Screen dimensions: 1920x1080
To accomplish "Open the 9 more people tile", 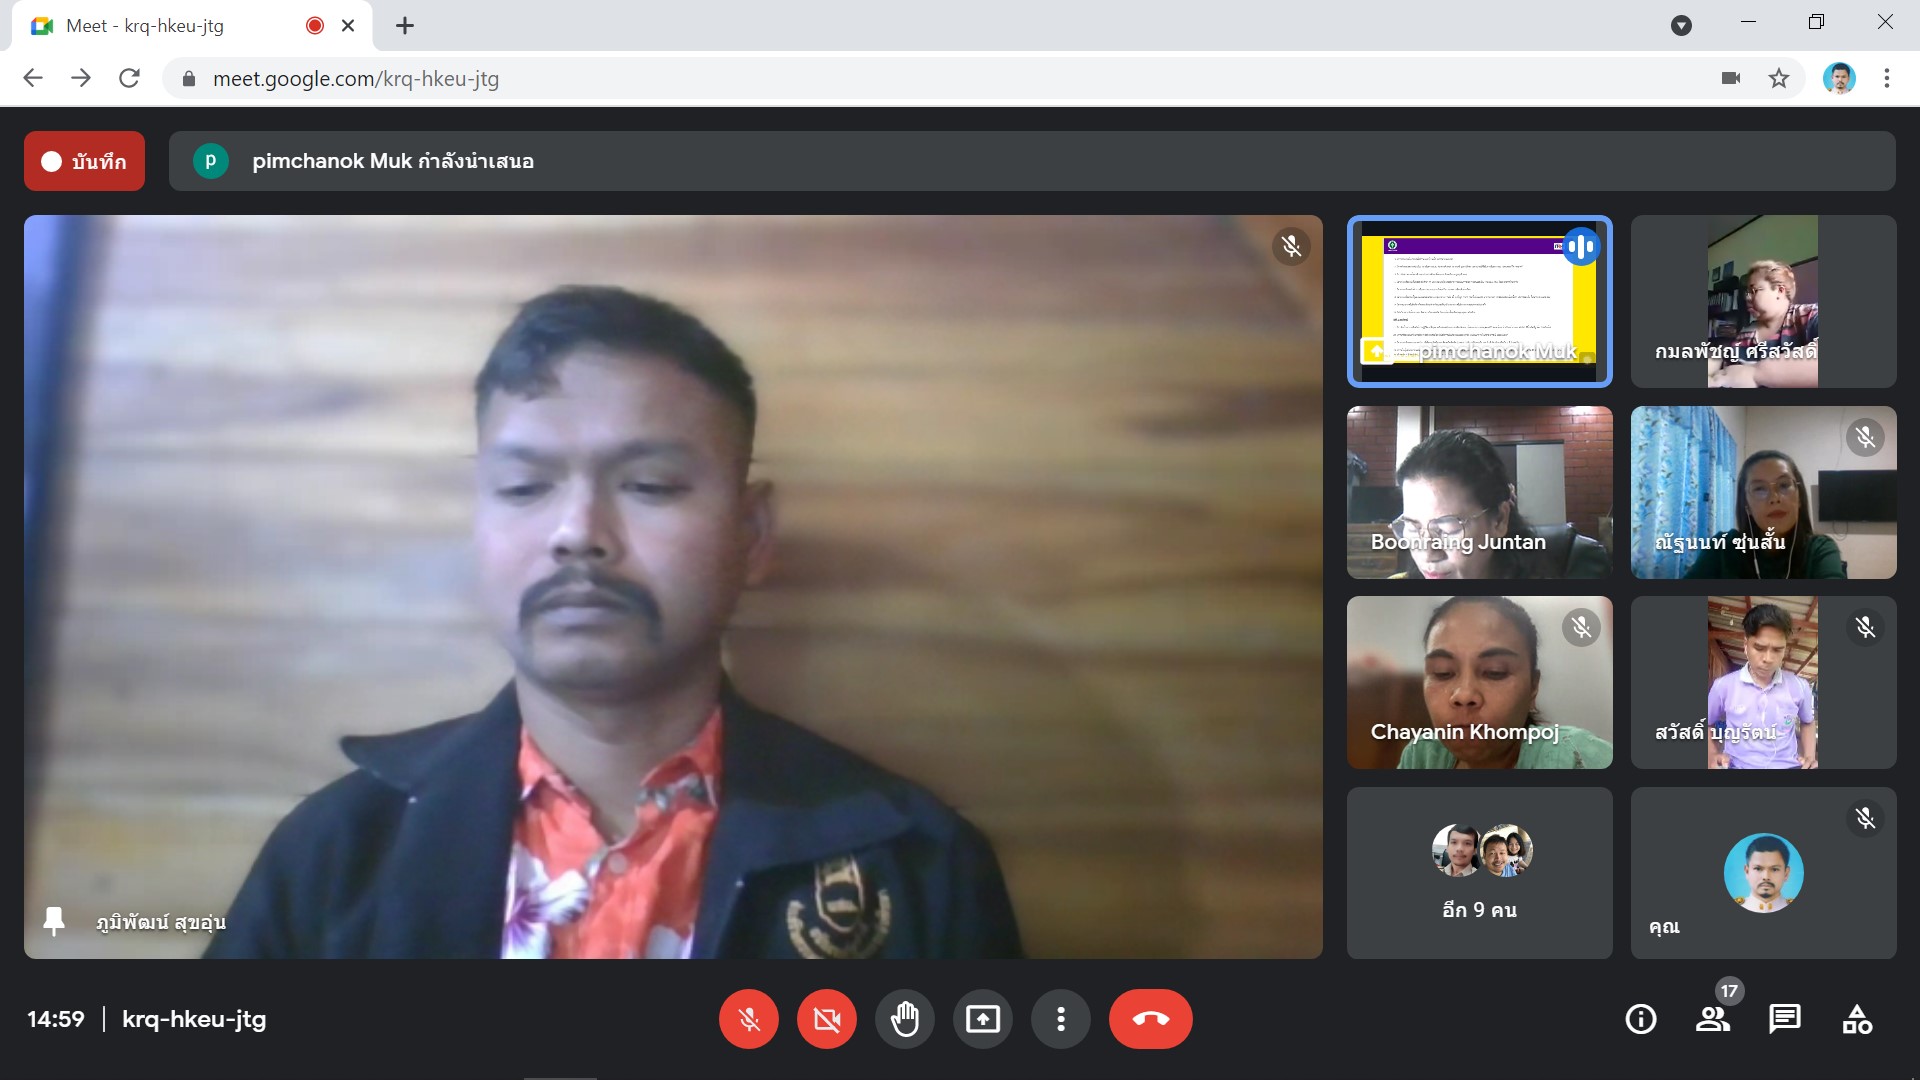I will pos(1478,872).
